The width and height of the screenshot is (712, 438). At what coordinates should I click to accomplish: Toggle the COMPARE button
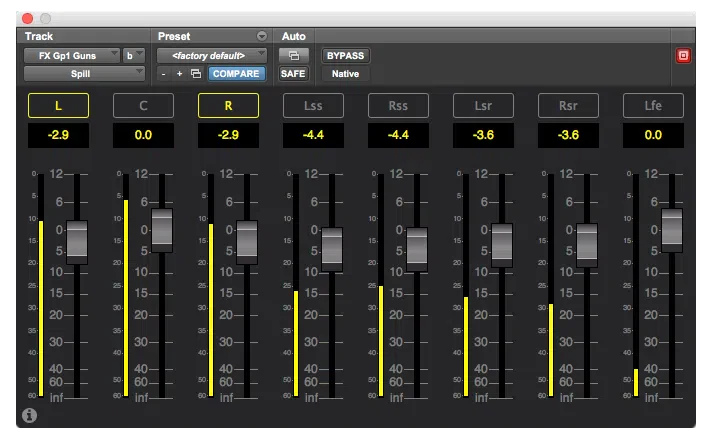click(236, 74)
